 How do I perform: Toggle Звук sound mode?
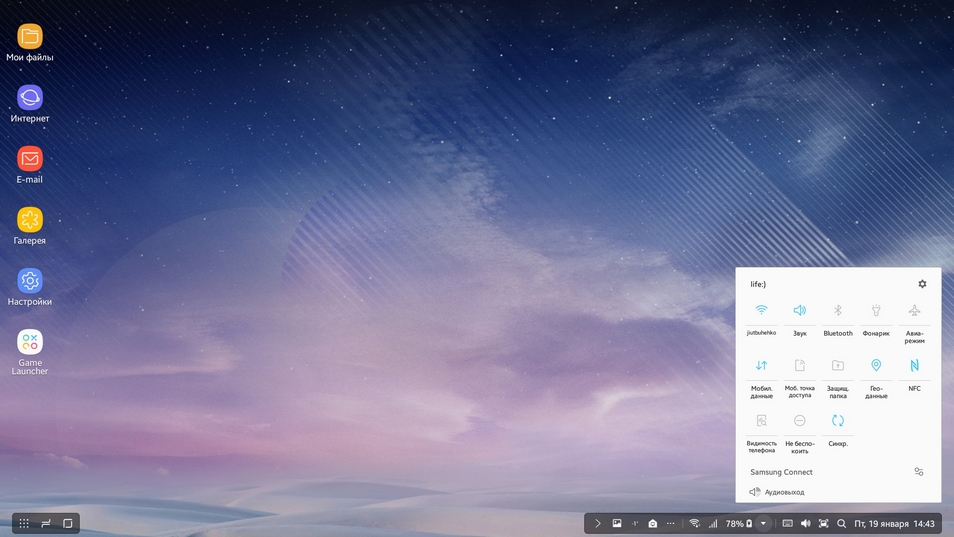pyautogui.click(x=799, y=319)
